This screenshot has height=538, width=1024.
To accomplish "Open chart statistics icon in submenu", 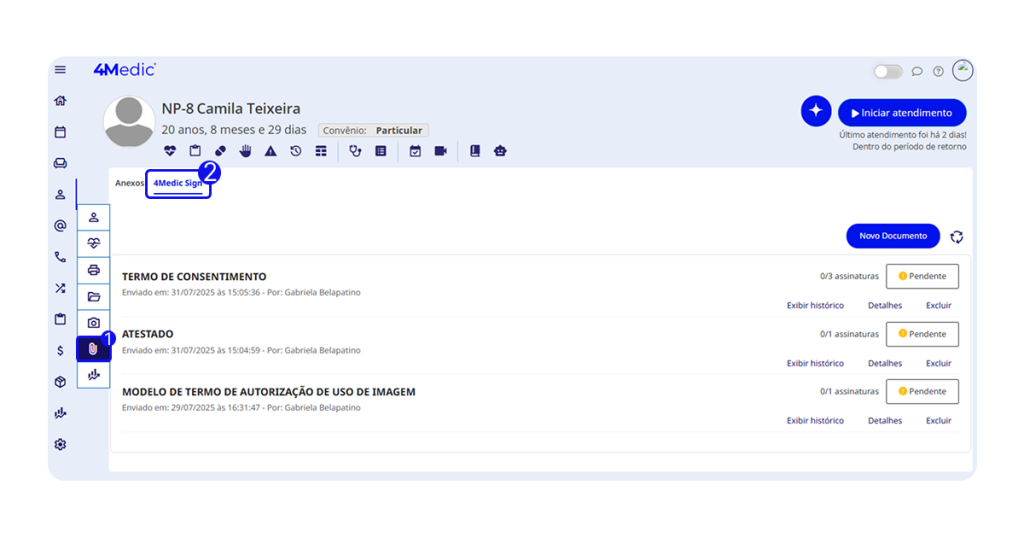I will [93, 375].
